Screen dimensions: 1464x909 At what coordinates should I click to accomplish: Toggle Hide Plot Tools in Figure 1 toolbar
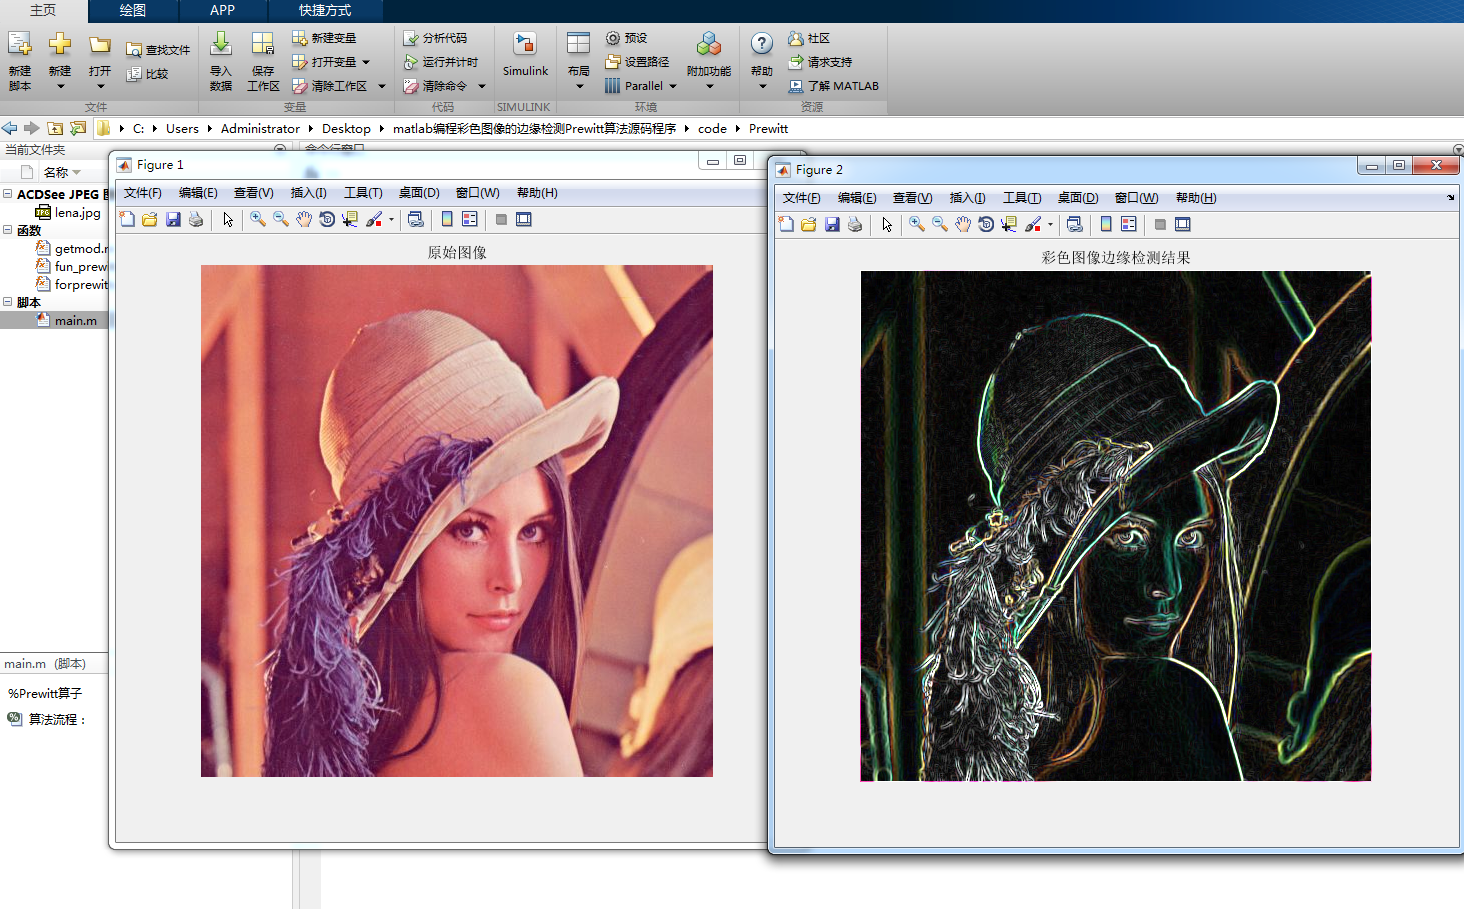click(501, 220)
